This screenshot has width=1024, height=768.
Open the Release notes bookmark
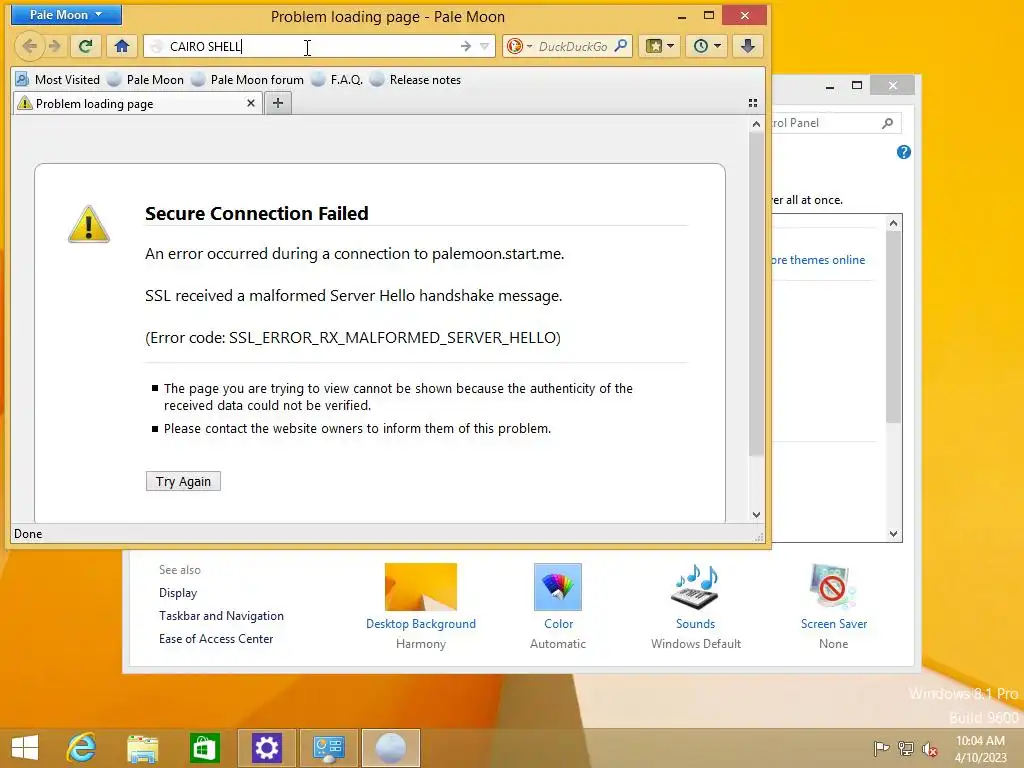pyautogui.click(x=415, y=80)
